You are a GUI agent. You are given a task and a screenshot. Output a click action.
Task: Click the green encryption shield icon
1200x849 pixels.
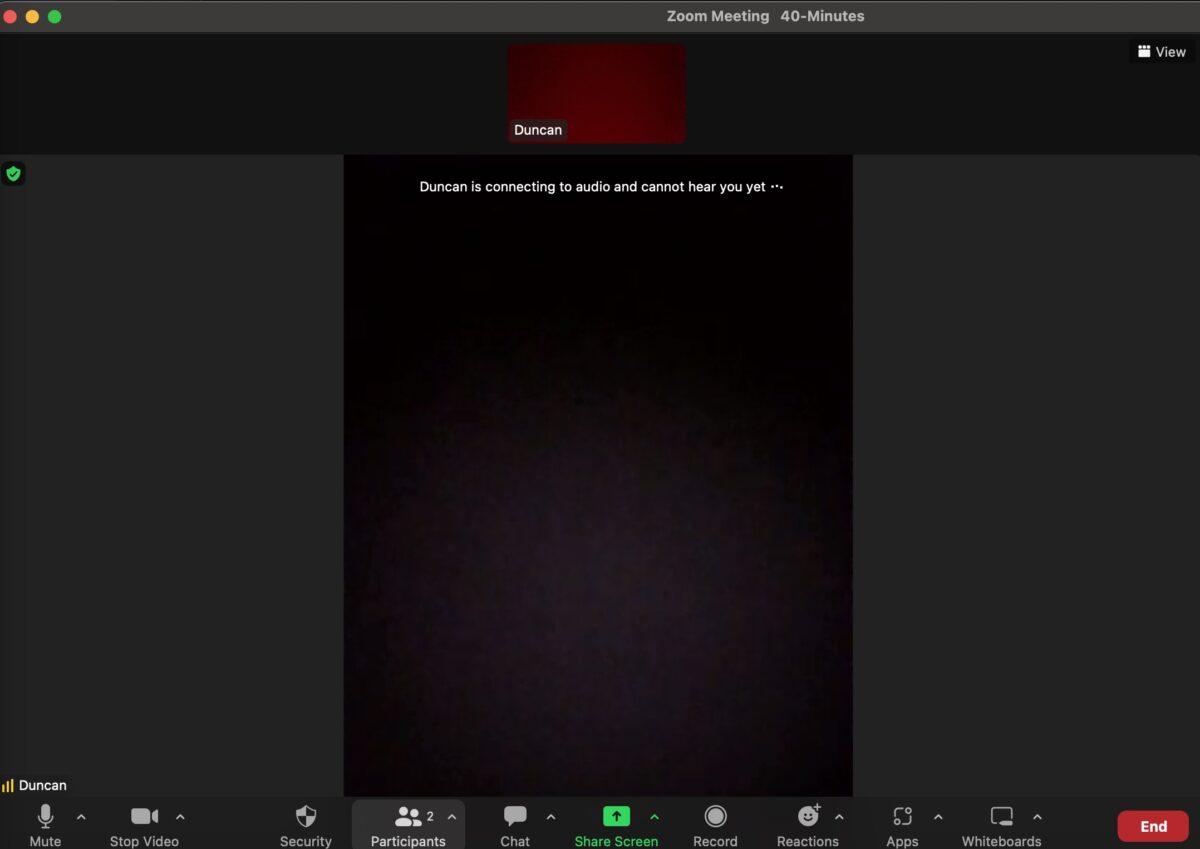coord(13,174)
